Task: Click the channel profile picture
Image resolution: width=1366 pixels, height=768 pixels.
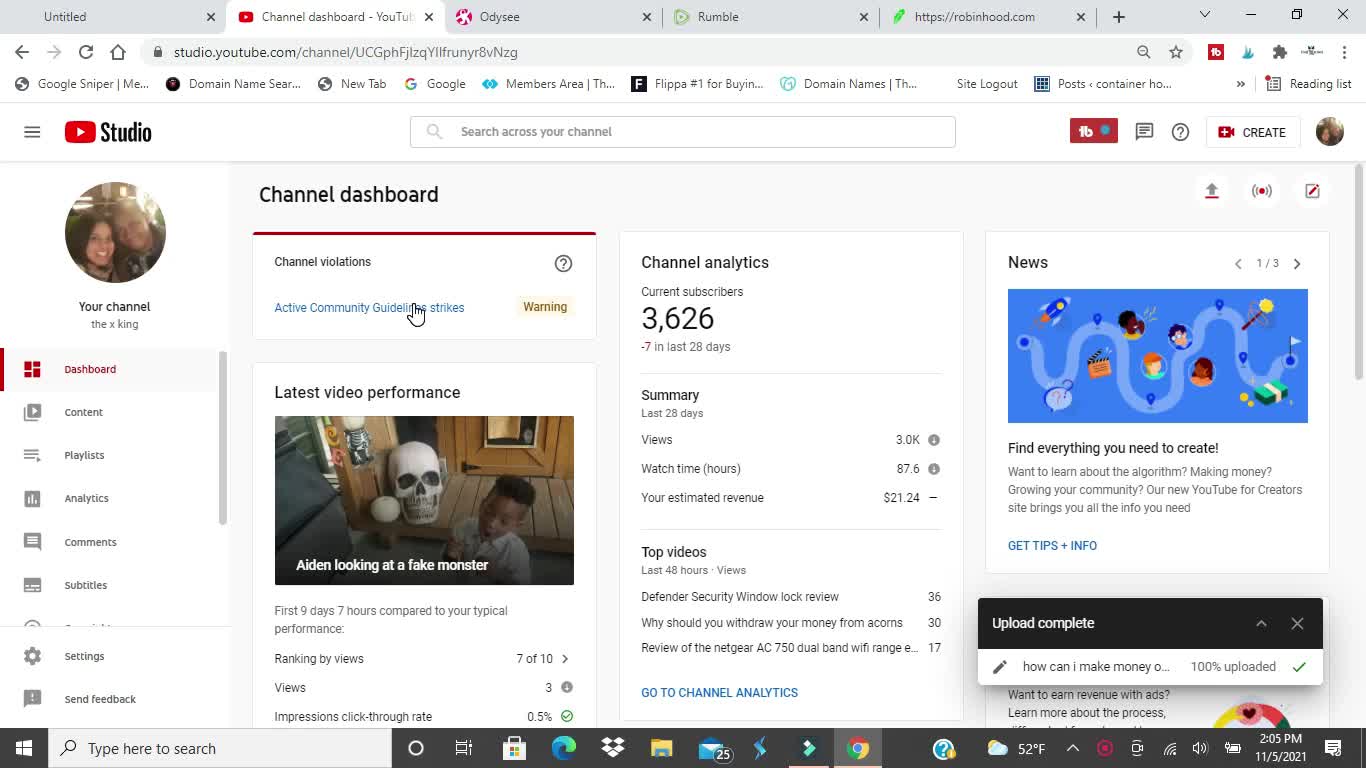Action: coord(115,232)
